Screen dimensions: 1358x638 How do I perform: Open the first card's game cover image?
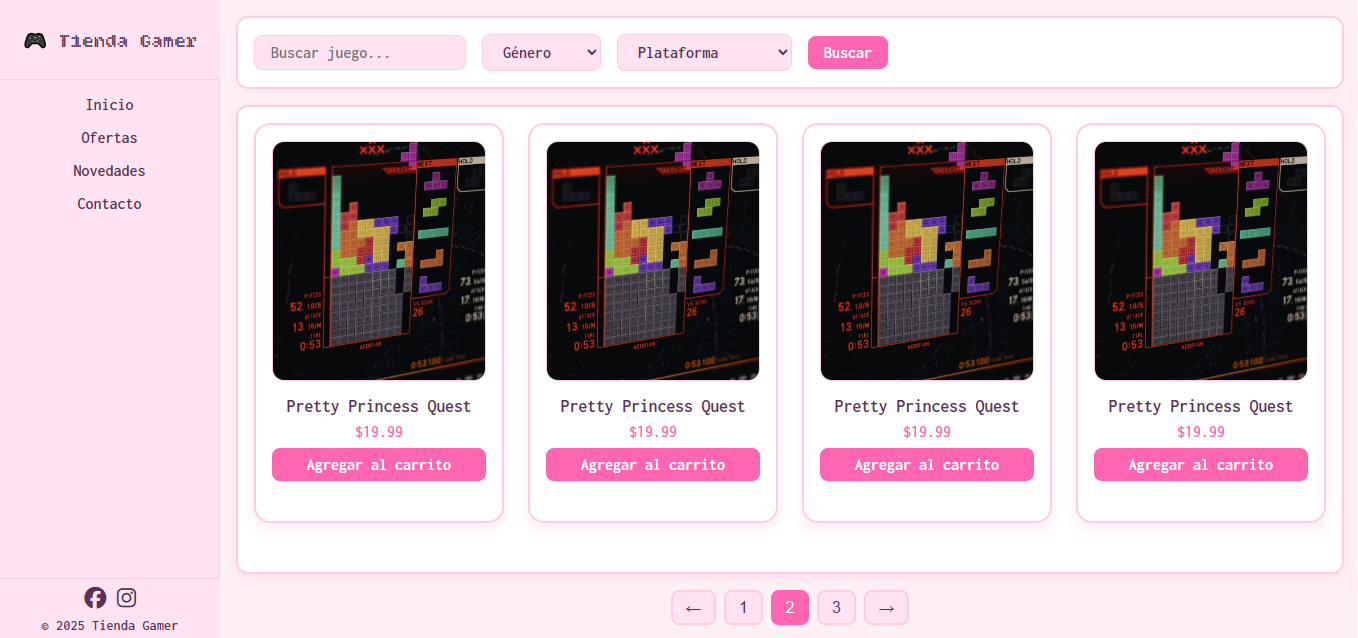tap(379, 261)
